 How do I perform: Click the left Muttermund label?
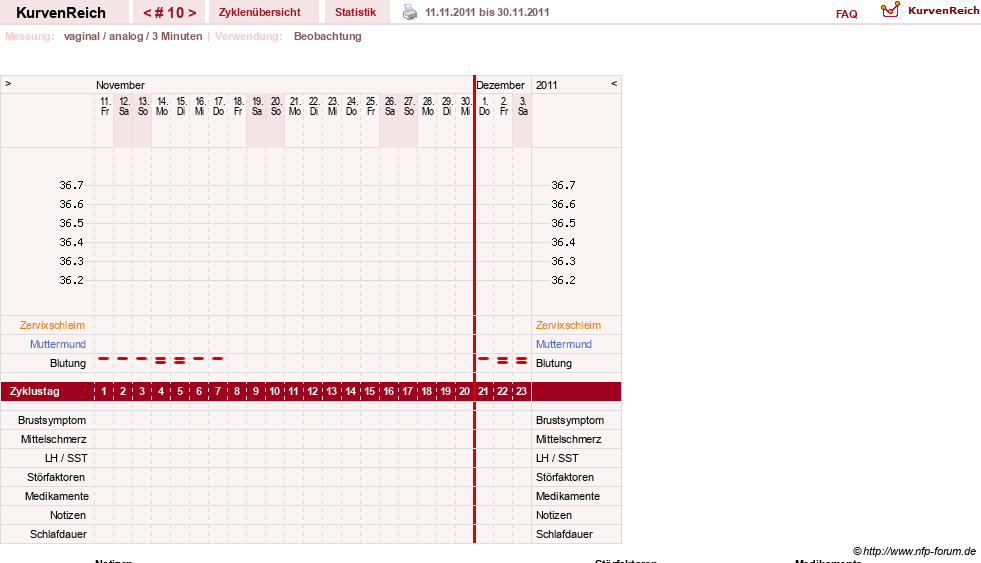tap(58, 344)
